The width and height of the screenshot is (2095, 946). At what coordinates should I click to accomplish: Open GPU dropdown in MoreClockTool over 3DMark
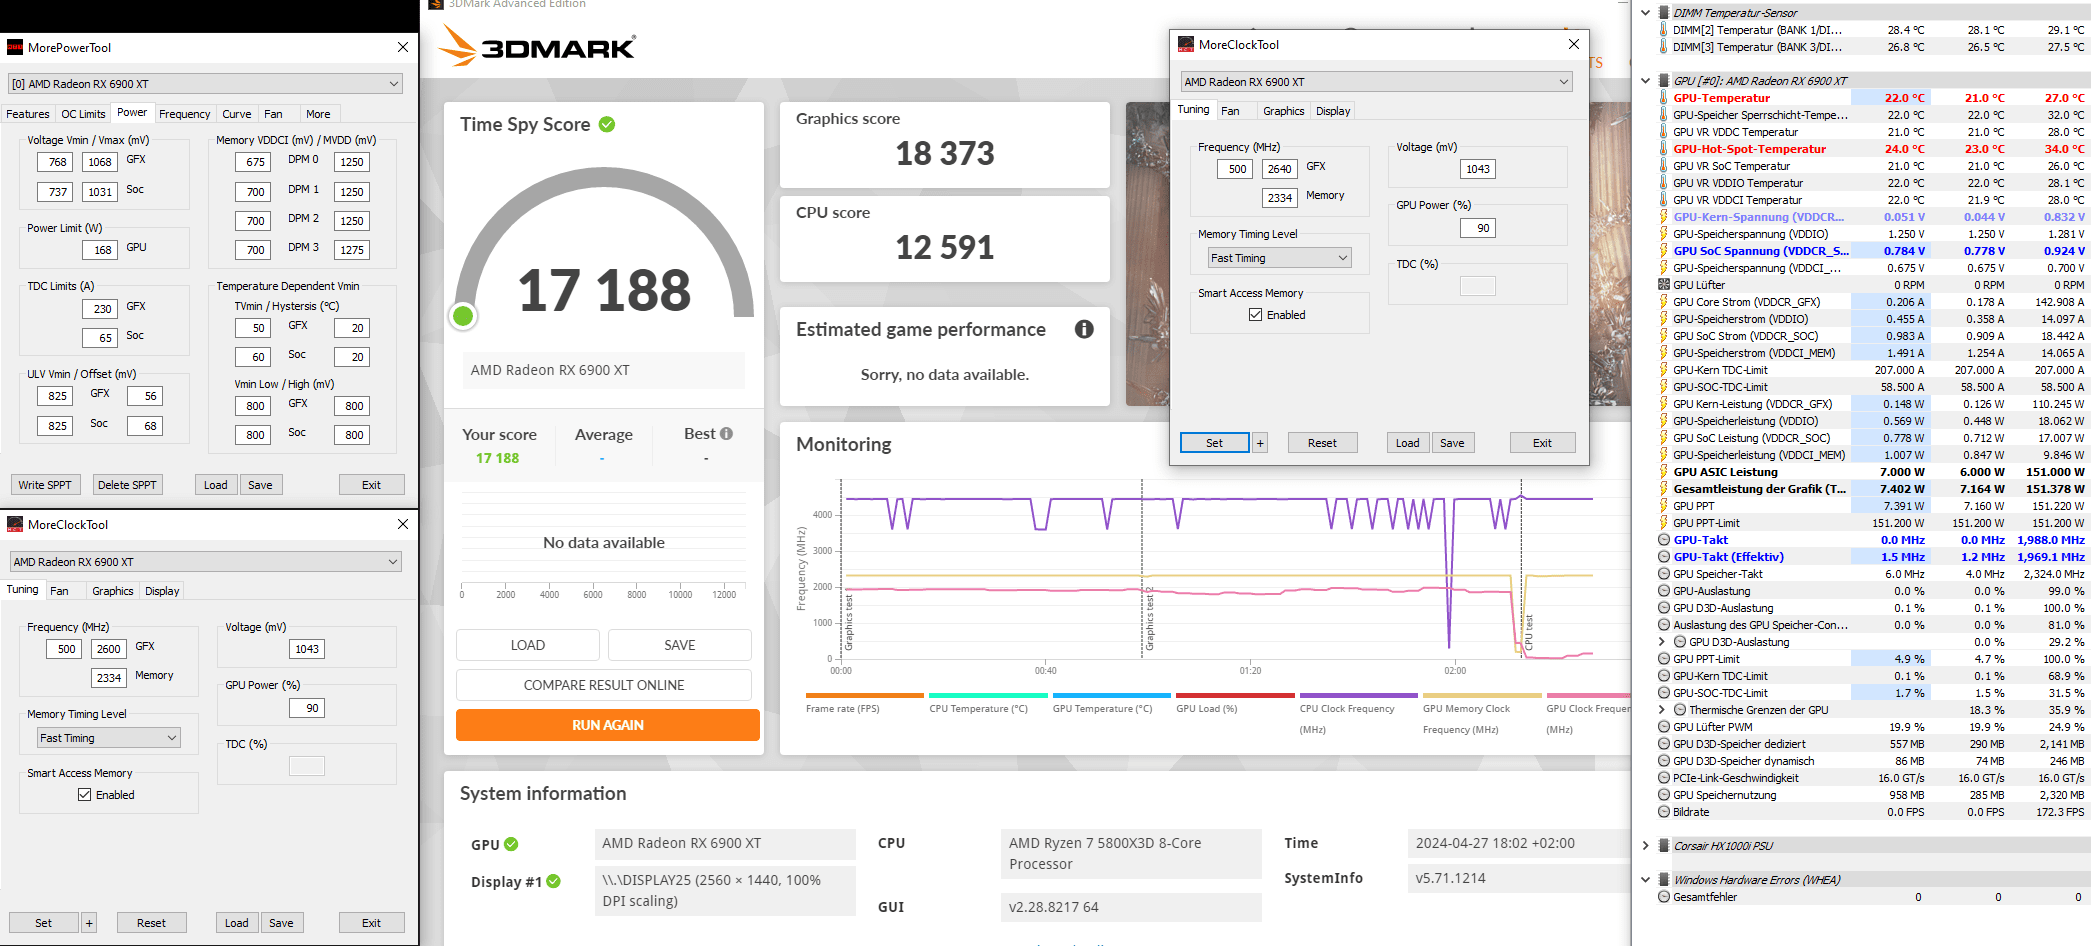point(1377,82)
